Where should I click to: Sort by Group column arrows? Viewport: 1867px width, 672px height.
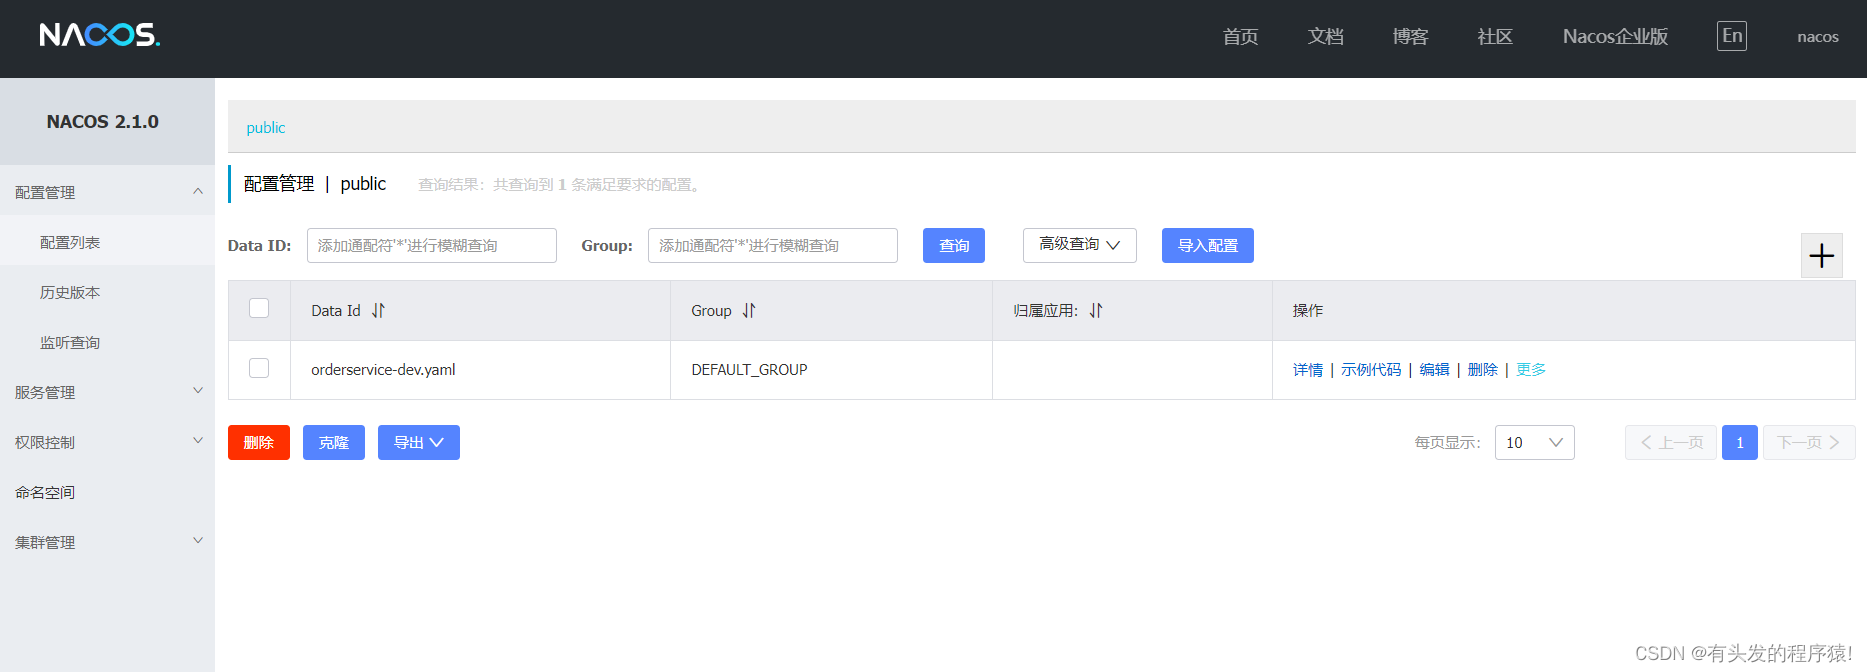point(749,311)
